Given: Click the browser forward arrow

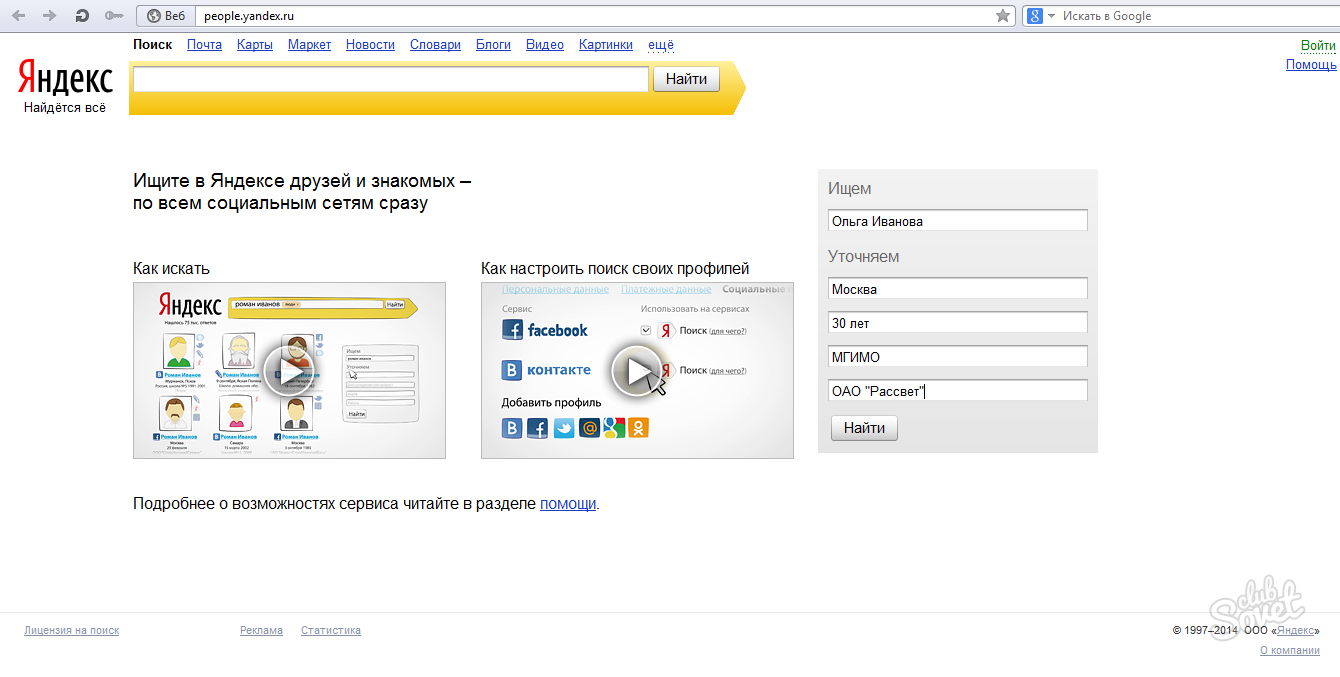Looking at the screenshot, I should [50, 16].
